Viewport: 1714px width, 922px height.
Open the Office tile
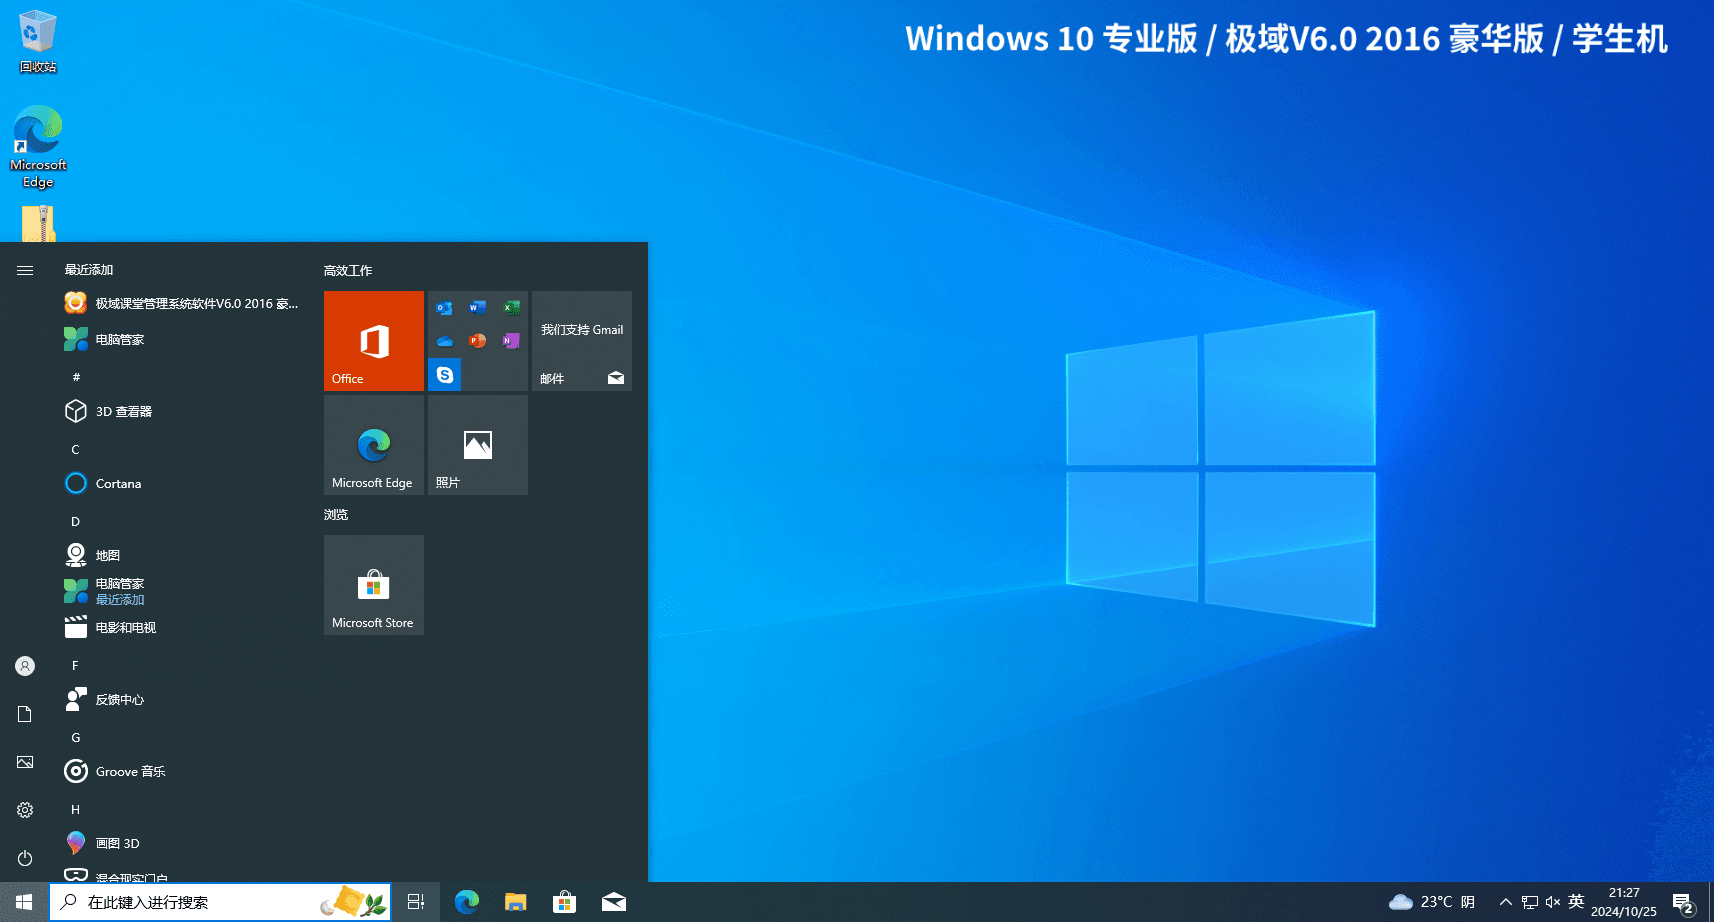coord(374,341)
